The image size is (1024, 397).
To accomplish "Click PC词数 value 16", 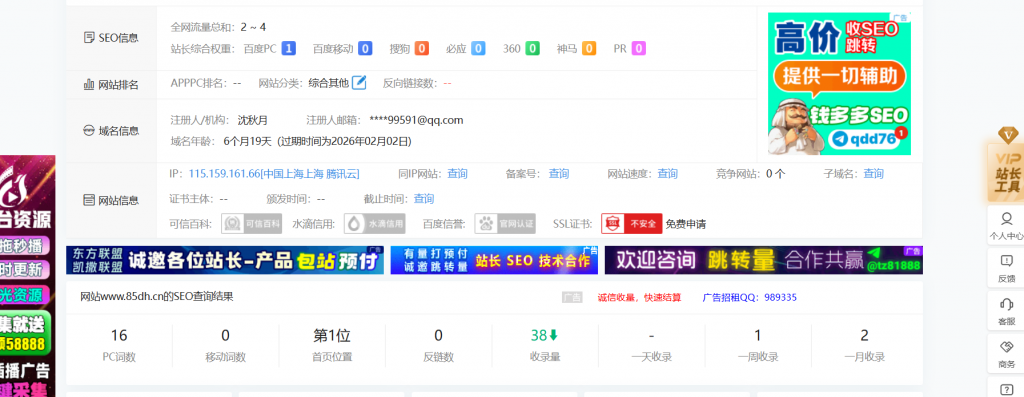I will coord(119,336).
